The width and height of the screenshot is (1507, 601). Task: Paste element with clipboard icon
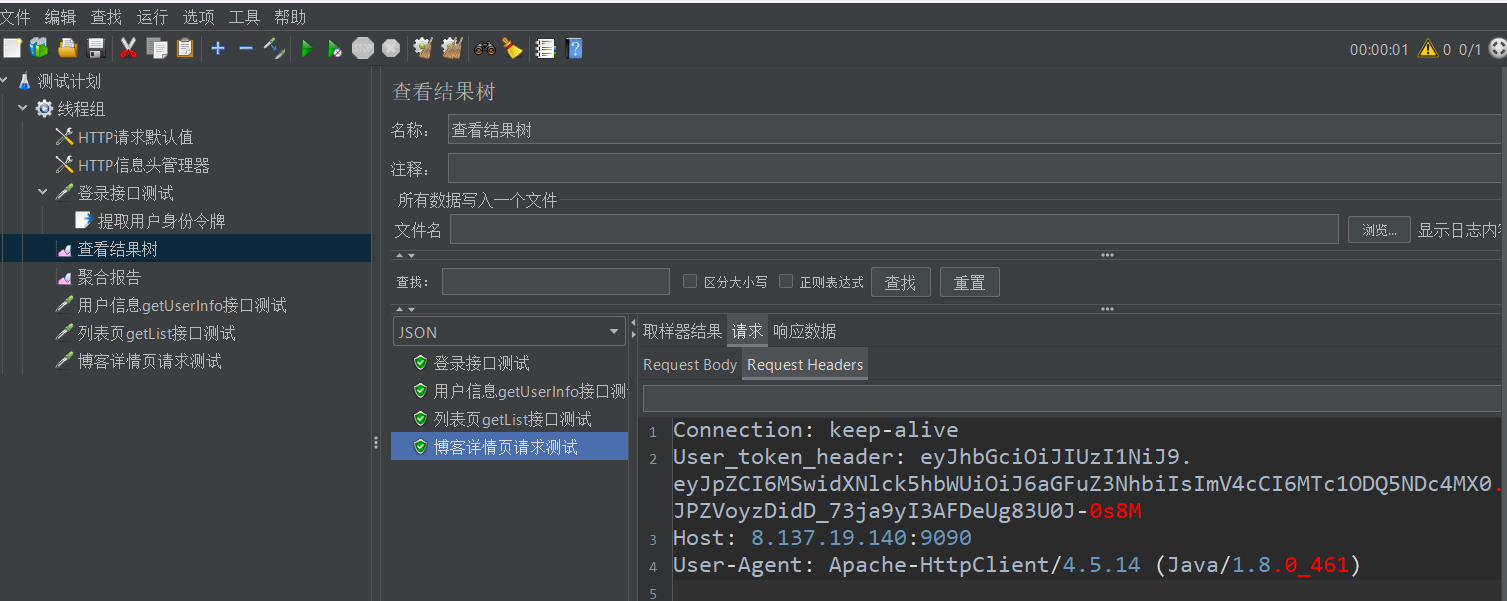click(185, 48)
